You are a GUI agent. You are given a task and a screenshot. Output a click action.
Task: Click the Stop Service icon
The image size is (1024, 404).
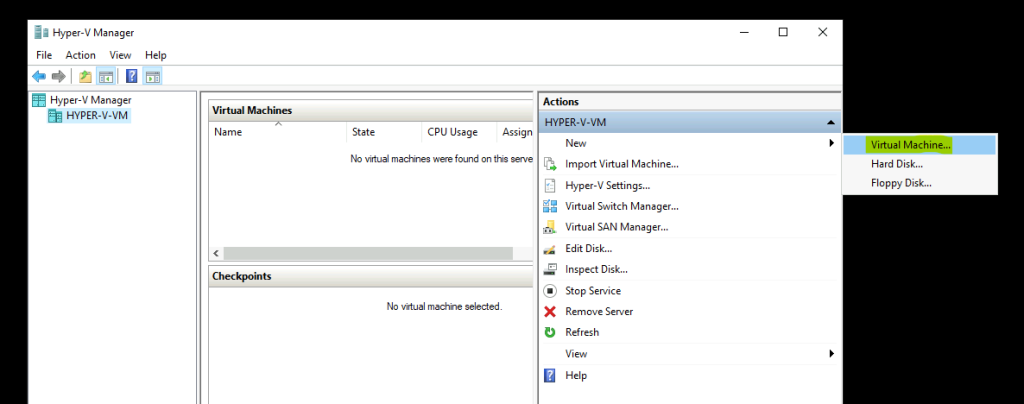coord(550,290)
